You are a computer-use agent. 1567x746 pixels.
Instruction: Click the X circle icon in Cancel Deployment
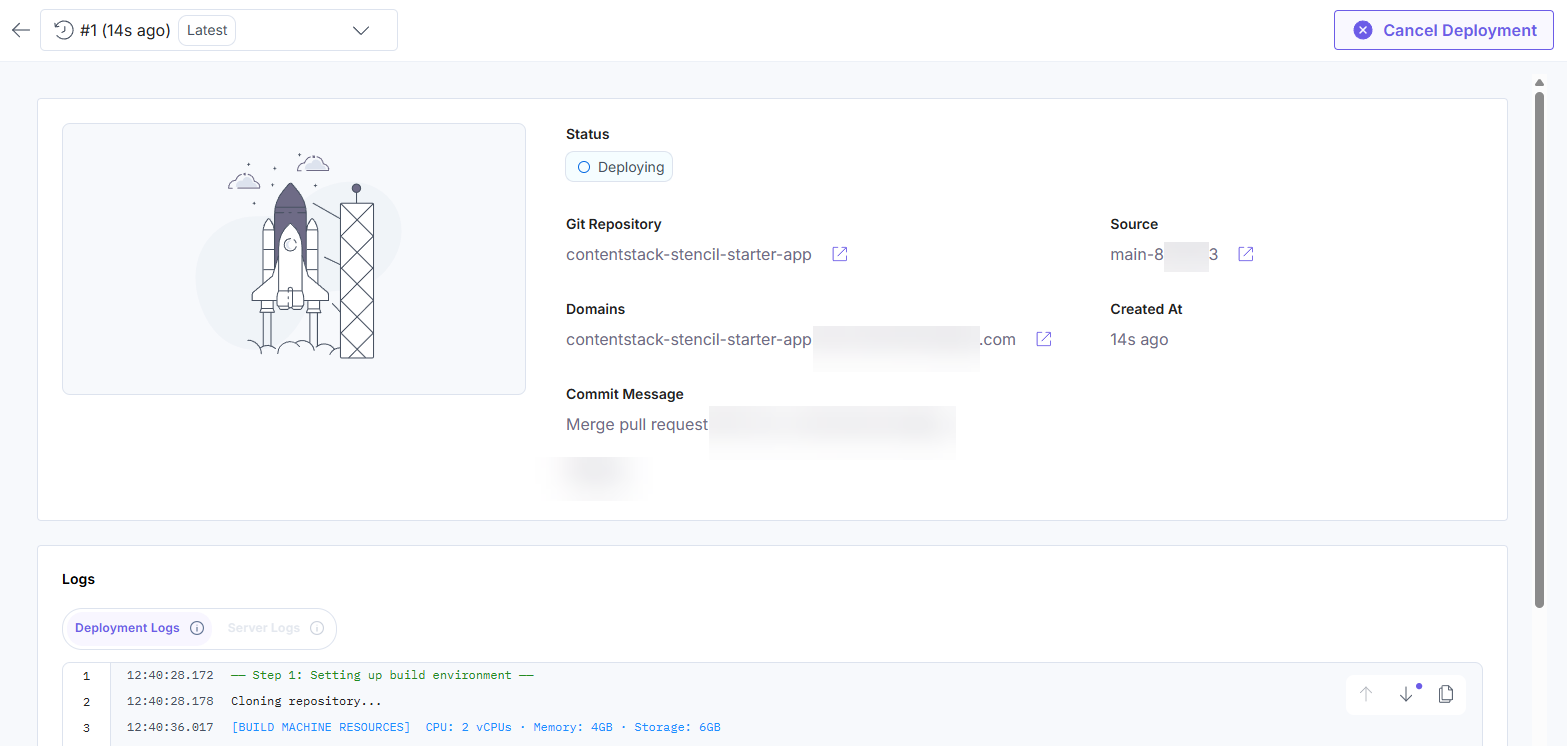point(1362,30)
